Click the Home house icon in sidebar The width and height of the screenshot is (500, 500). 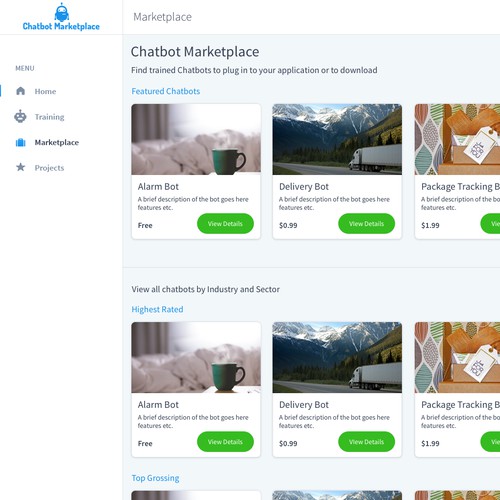coord(21,91)
